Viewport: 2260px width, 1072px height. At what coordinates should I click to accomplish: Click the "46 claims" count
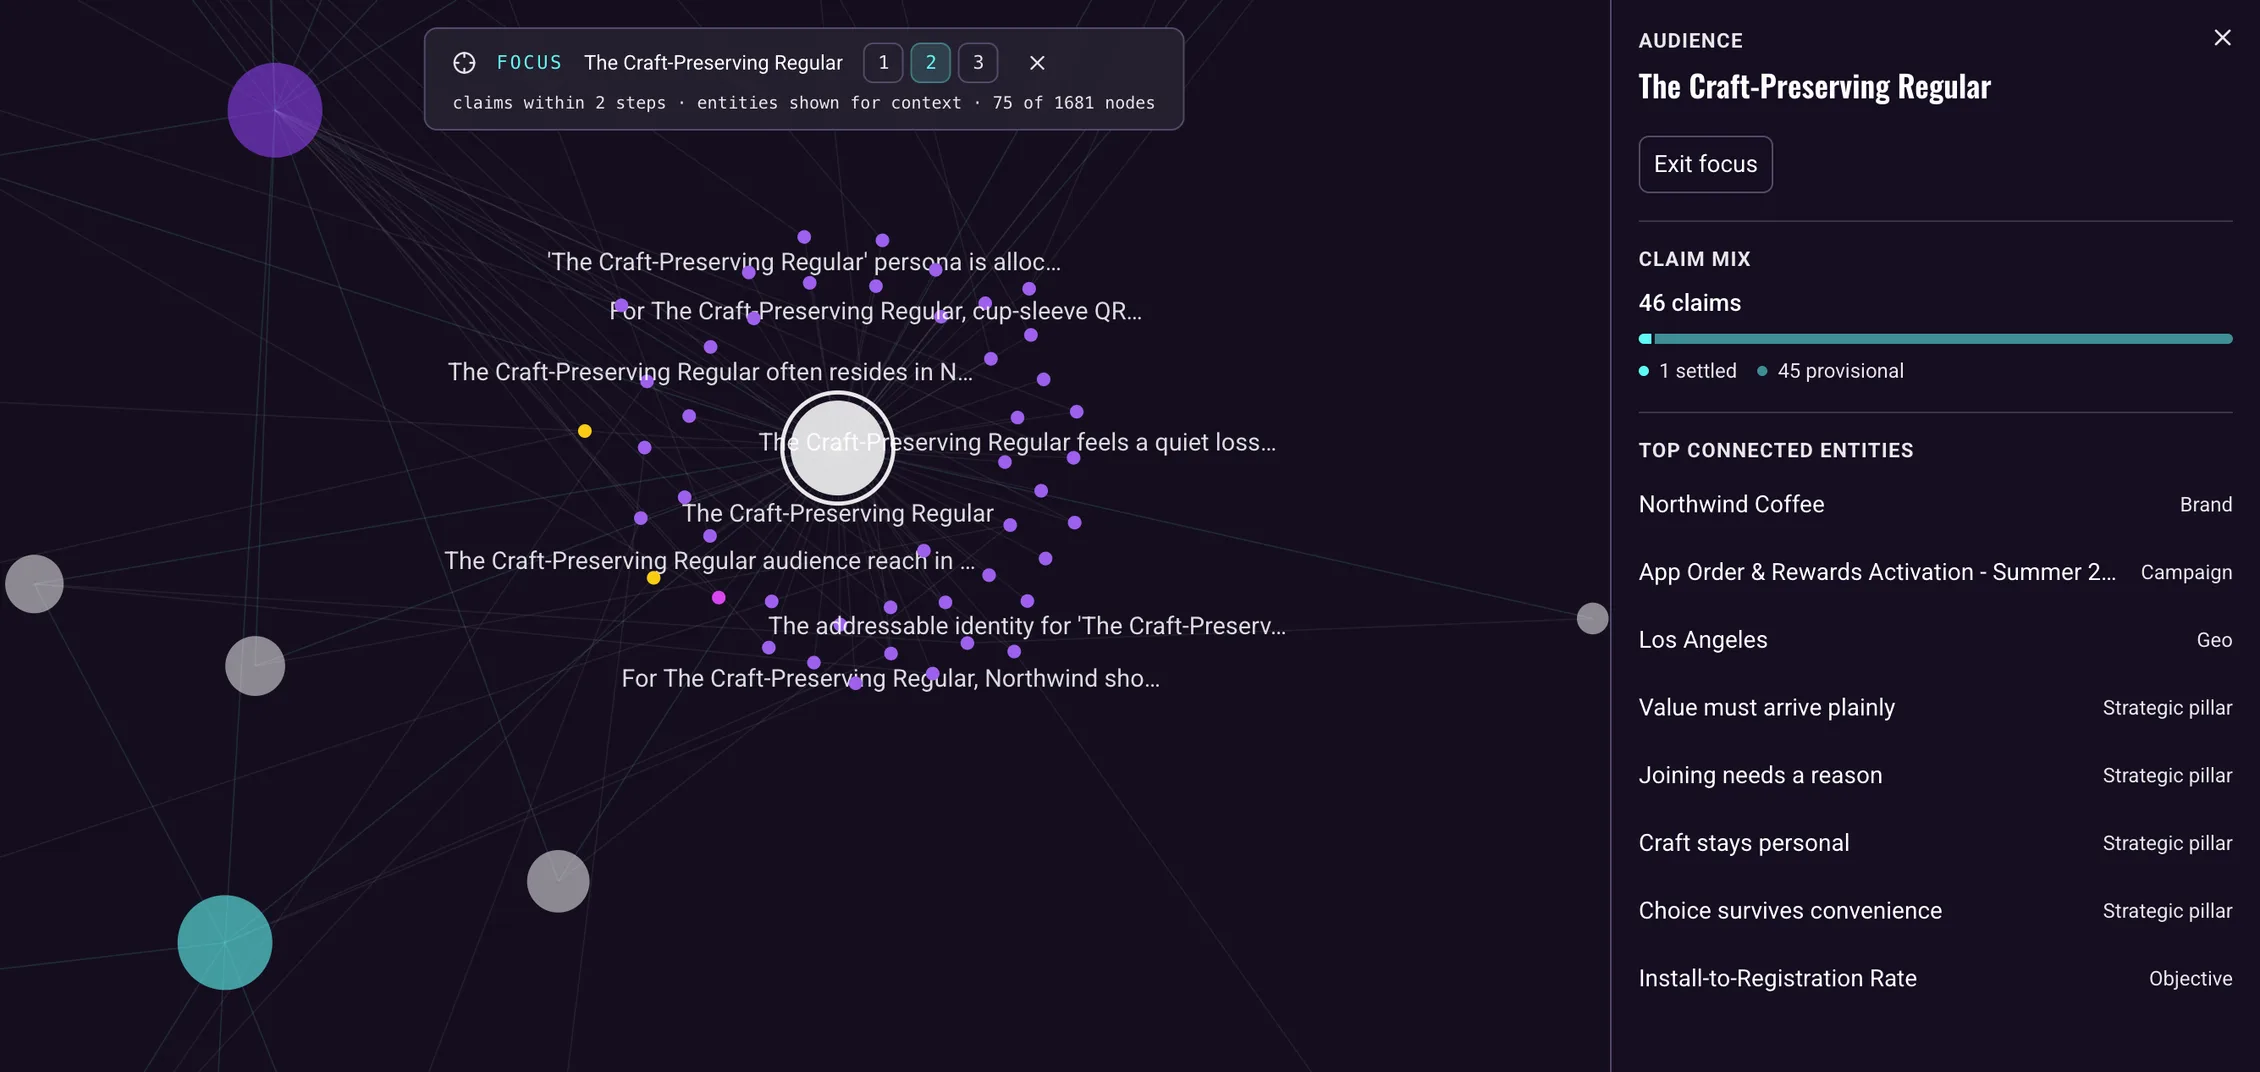tap(1689, 303)
